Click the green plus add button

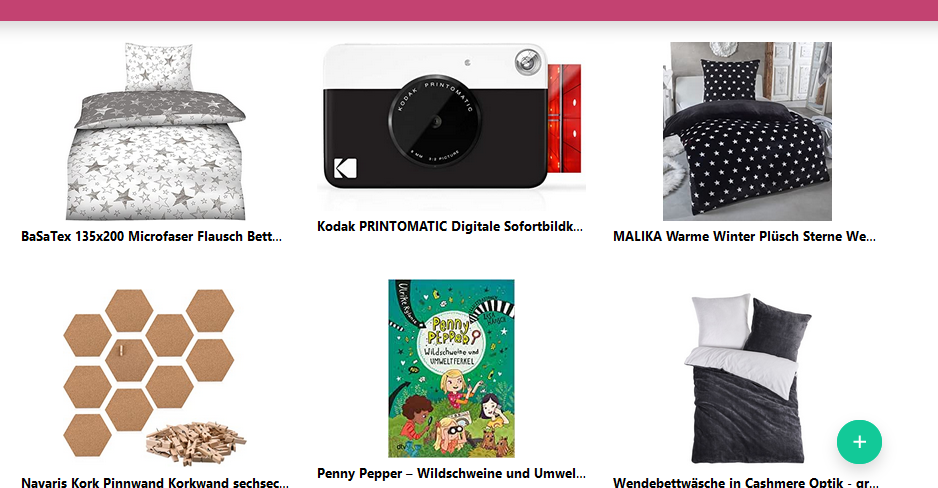click(x=859, y=442)
